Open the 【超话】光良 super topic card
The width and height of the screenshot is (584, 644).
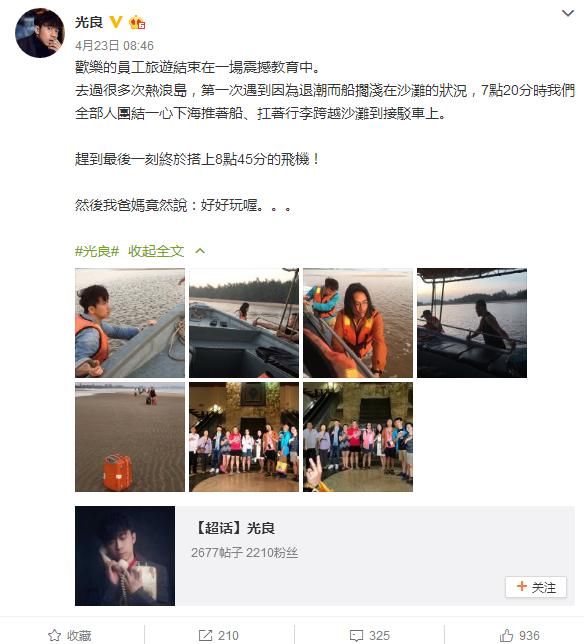tap(324, 556)
